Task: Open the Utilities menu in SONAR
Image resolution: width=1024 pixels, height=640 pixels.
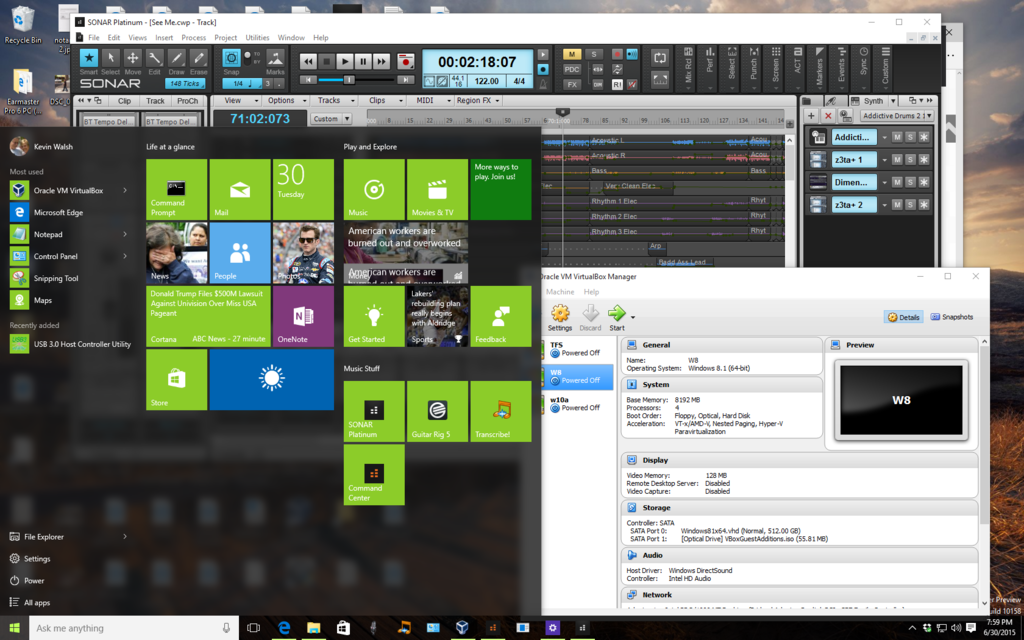Action: pos(257,38)
